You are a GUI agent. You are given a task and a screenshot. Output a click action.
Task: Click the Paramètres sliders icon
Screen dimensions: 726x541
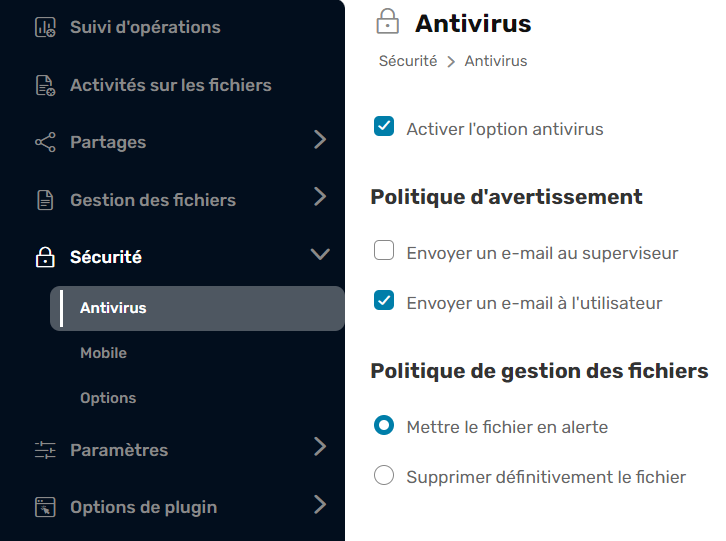click(45, 451)
